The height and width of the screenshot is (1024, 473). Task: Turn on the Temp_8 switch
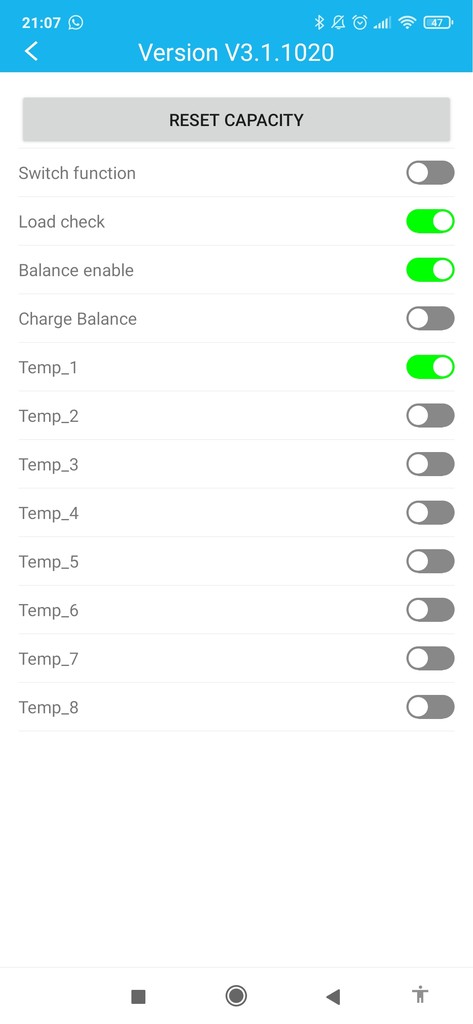coord(430,707)
